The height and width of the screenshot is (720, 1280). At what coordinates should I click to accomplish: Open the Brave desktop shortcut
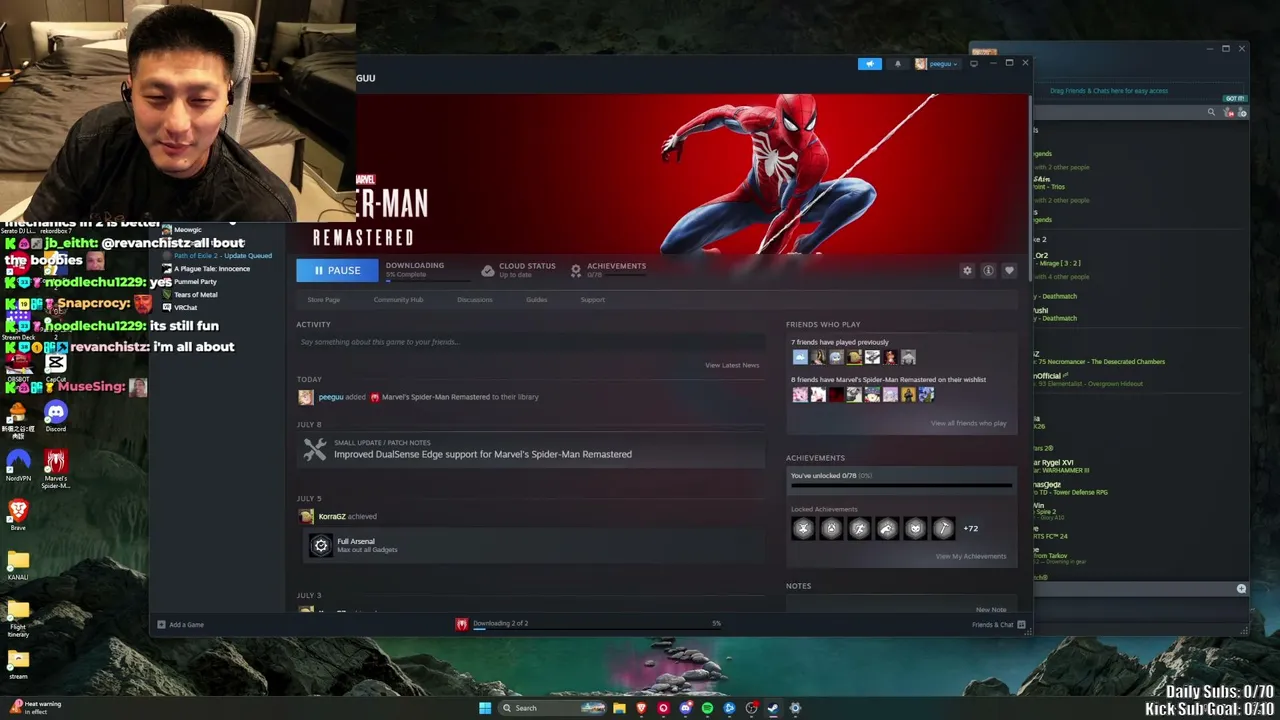click(x=18, y=515)
